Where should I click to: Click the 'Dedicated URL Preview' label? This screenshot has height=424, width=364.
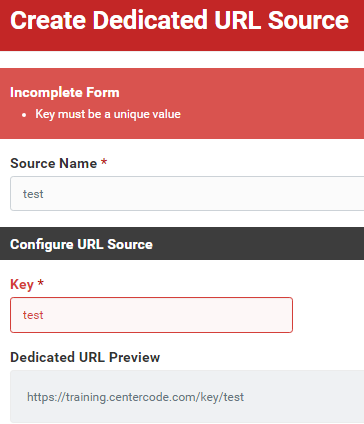pos(85,357)
